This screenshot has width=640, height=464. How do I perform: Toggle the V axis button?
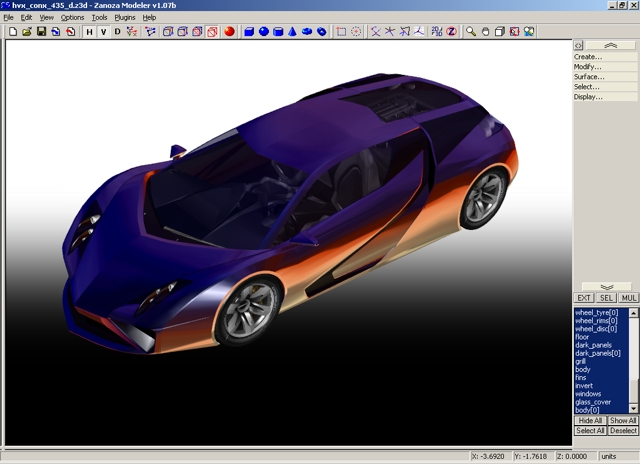[103, 32]
